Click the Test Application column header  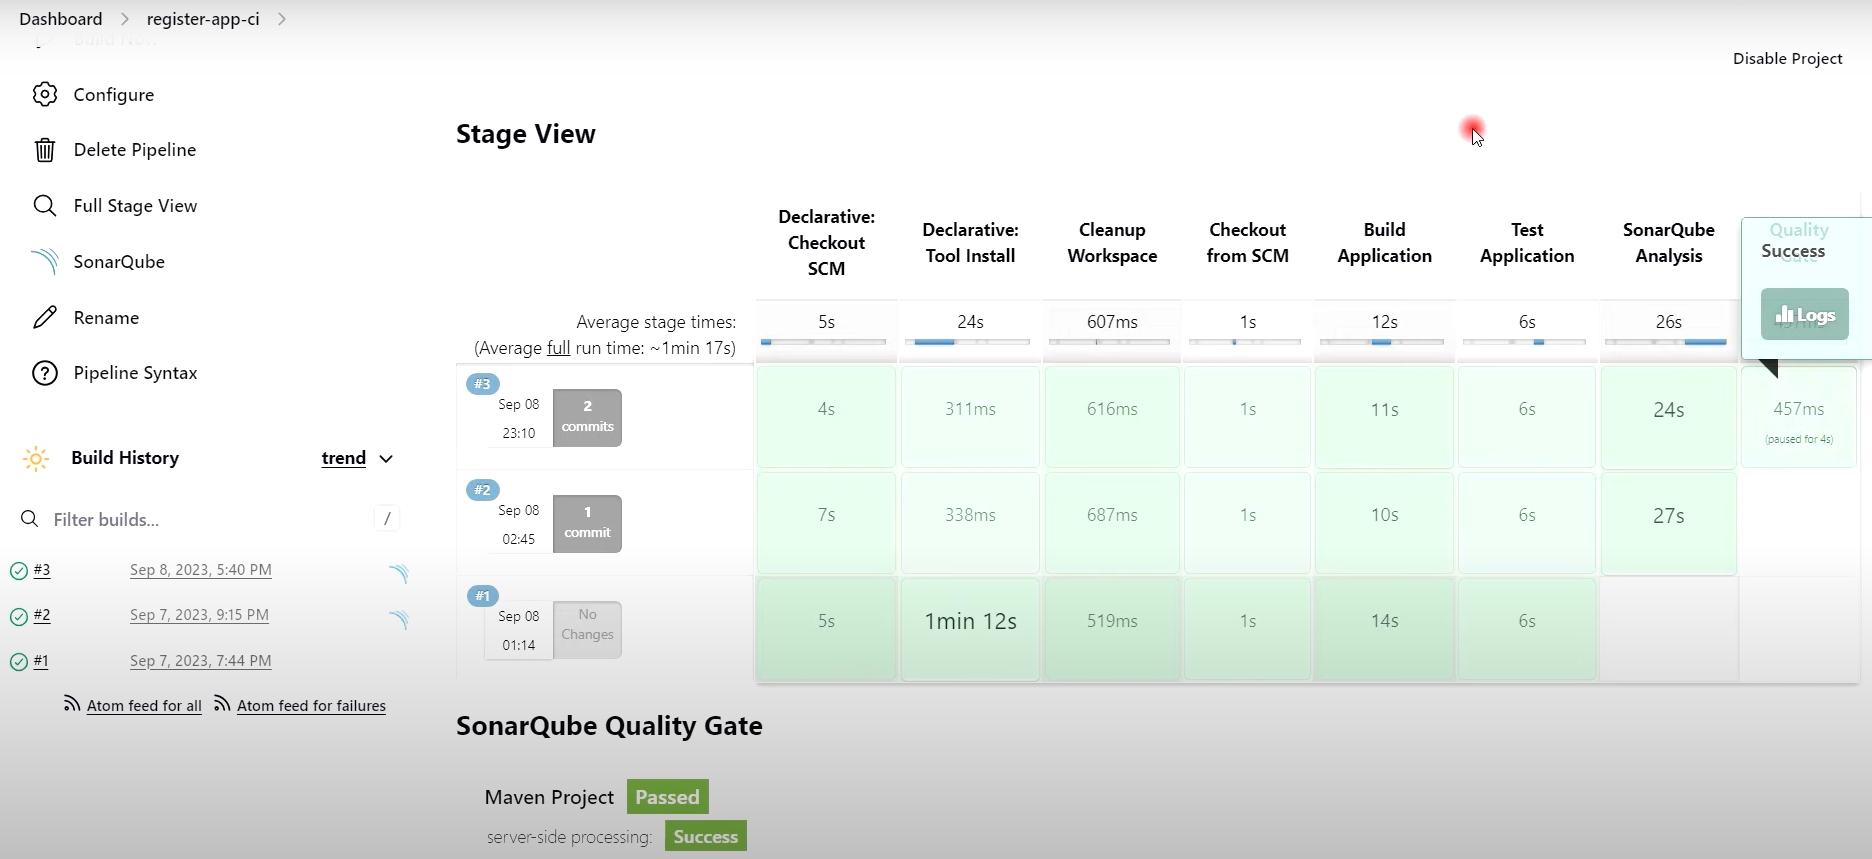[x=1527, y=243]
